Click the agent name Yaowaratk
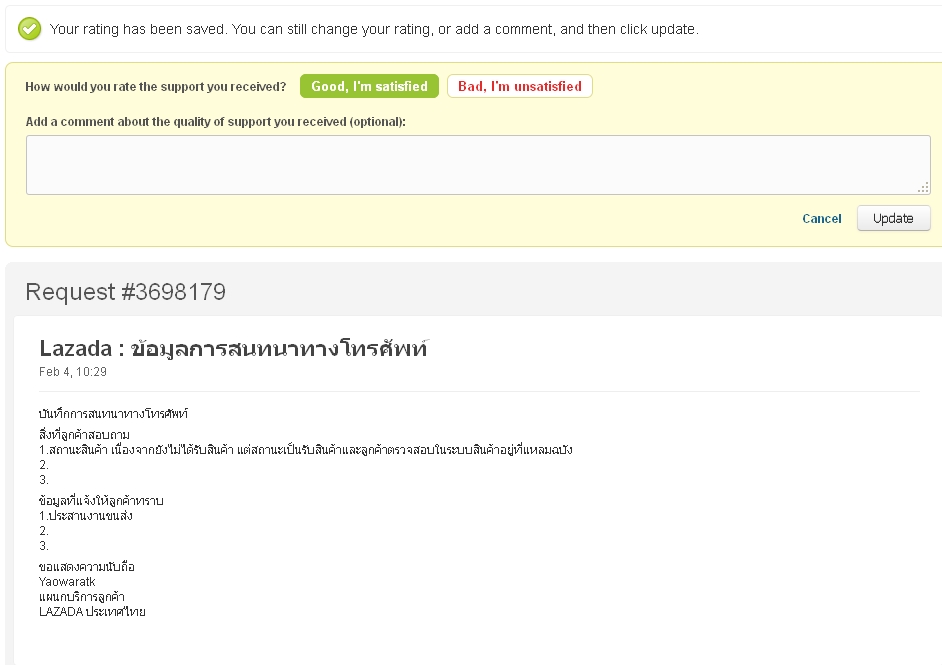 point(67,581)
